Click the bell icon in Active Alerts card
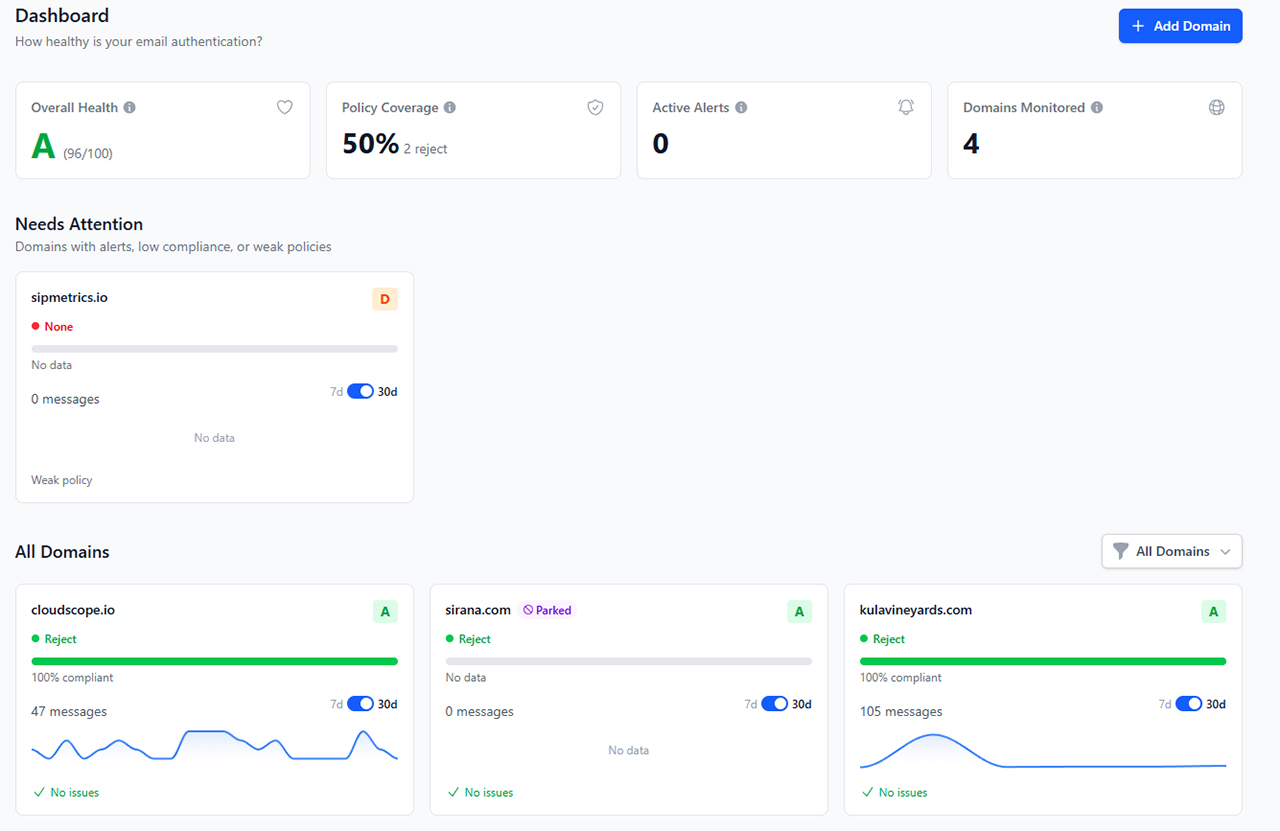This screenshot has width=1280, height=831. [x=906, y=107]
